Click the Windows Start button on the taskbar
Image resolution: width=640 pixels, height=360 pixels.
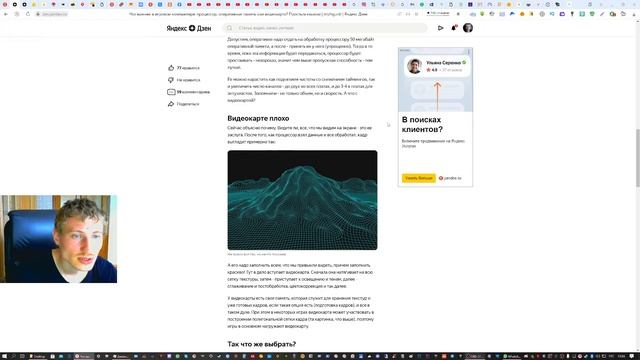[x=4, y=356]
